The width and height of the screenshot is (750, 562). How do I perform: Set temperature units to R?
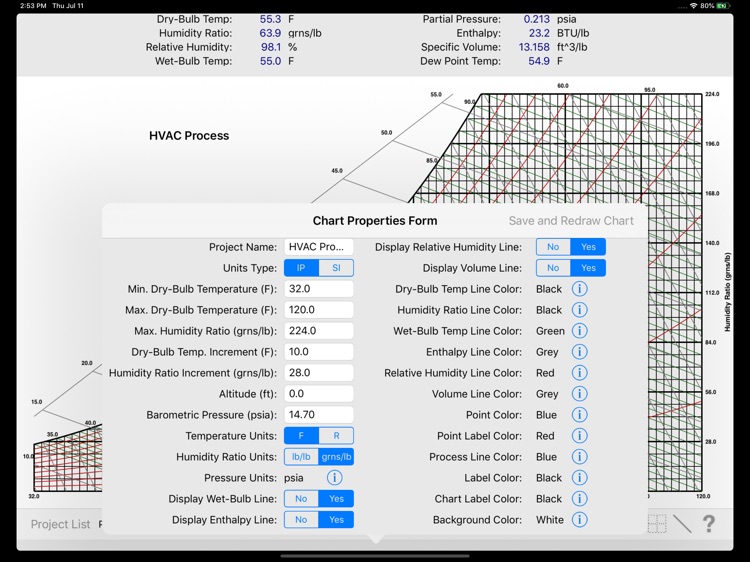(x=336, y=436)
